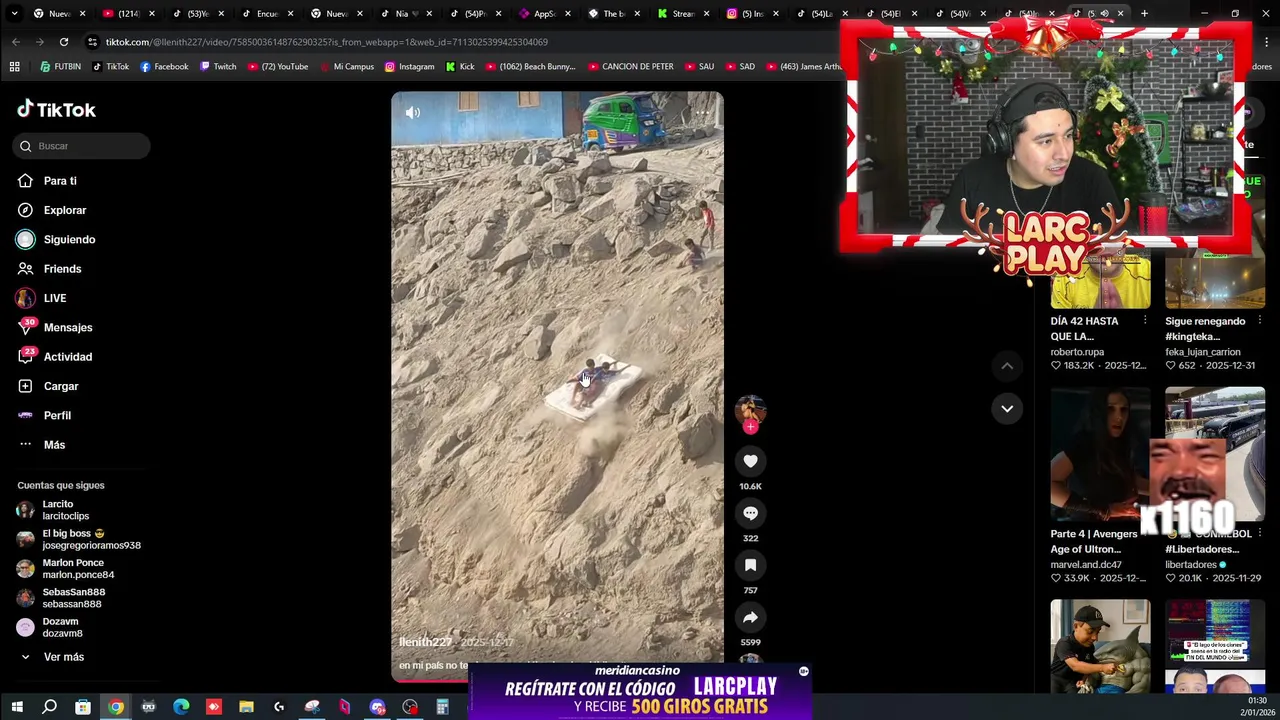
Task: Open tab search dropdown arrow
Action: [13, 13]
